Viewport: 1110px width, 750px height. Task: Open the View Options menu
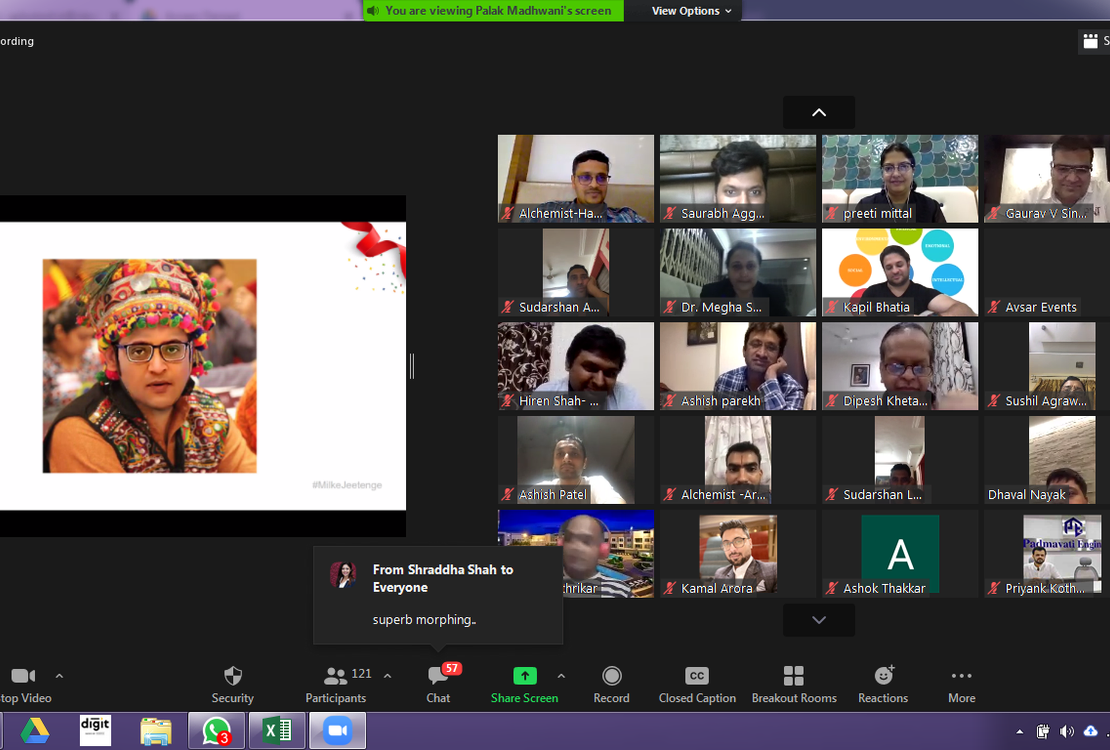(691, 11)
